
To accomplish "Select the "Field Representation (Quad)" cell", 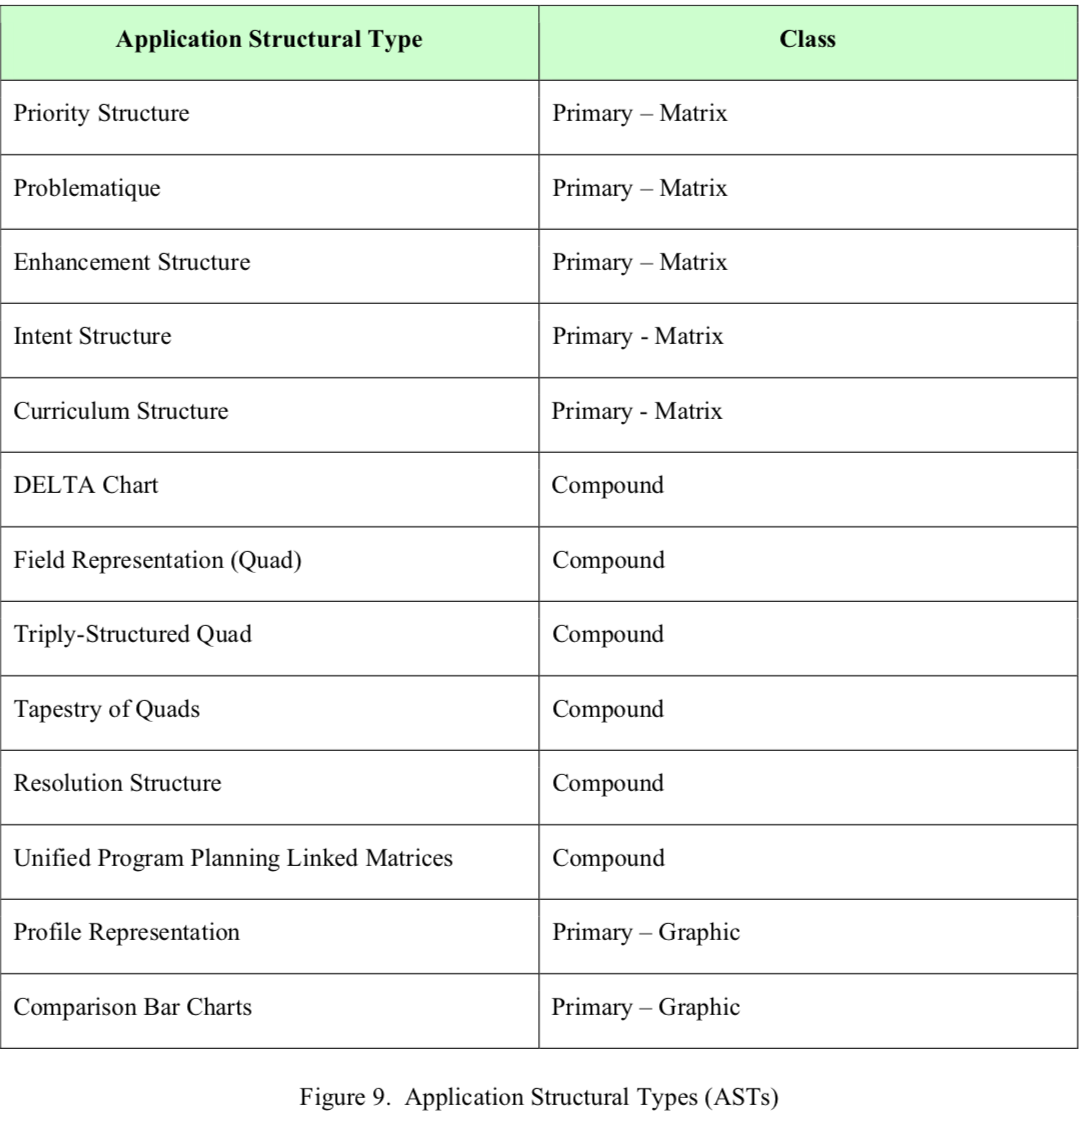I will pos(158,560).
